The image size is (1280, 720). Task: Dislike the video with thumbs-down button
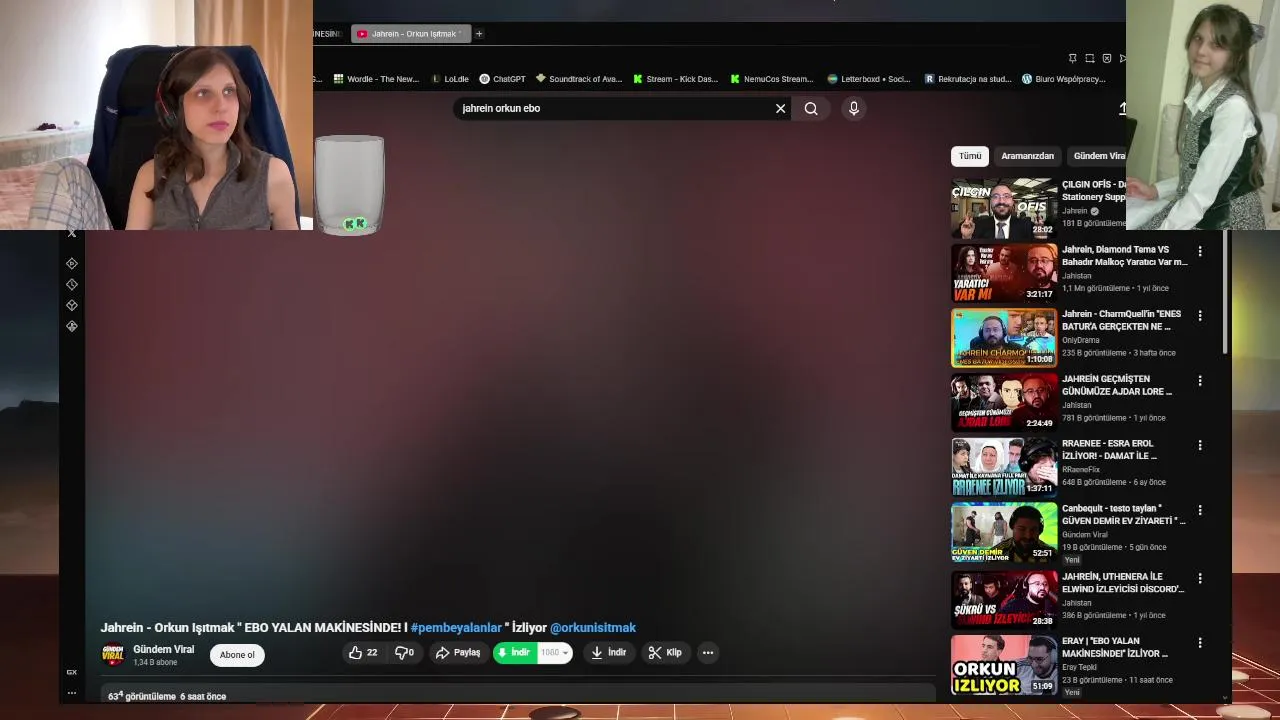[x=404, y=653]
